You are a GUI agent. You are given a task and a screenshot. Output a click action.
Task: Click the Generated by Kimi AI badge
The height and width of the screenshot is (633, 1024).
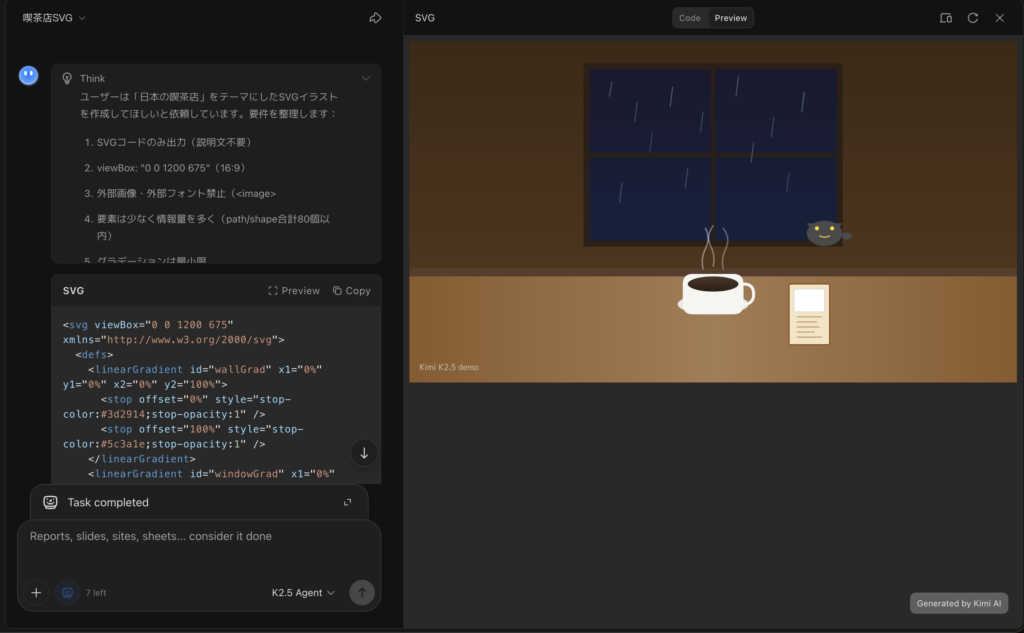click(959, 603)
